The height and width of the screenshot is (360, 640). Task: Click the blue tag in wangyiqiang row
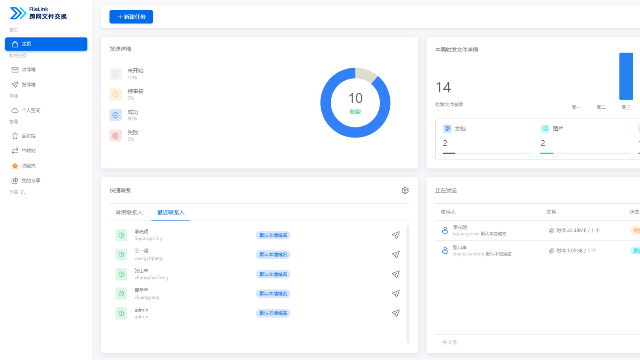coord(273,255)
